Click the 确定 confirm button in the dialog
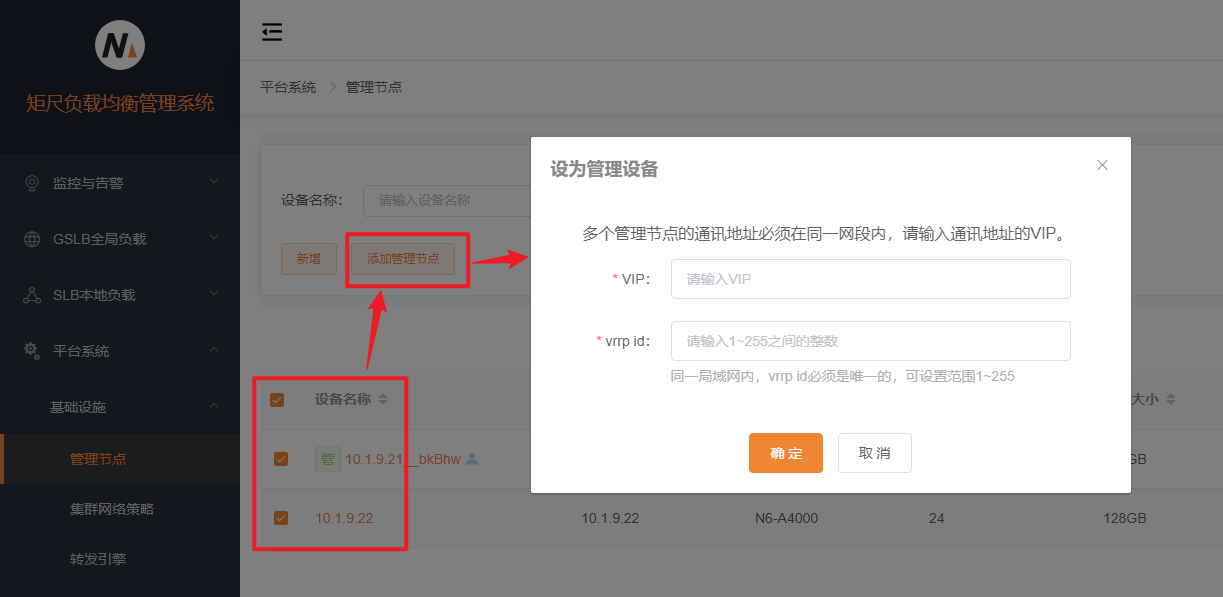This screenshot has height=597, width=1223. tap(786, 453)
